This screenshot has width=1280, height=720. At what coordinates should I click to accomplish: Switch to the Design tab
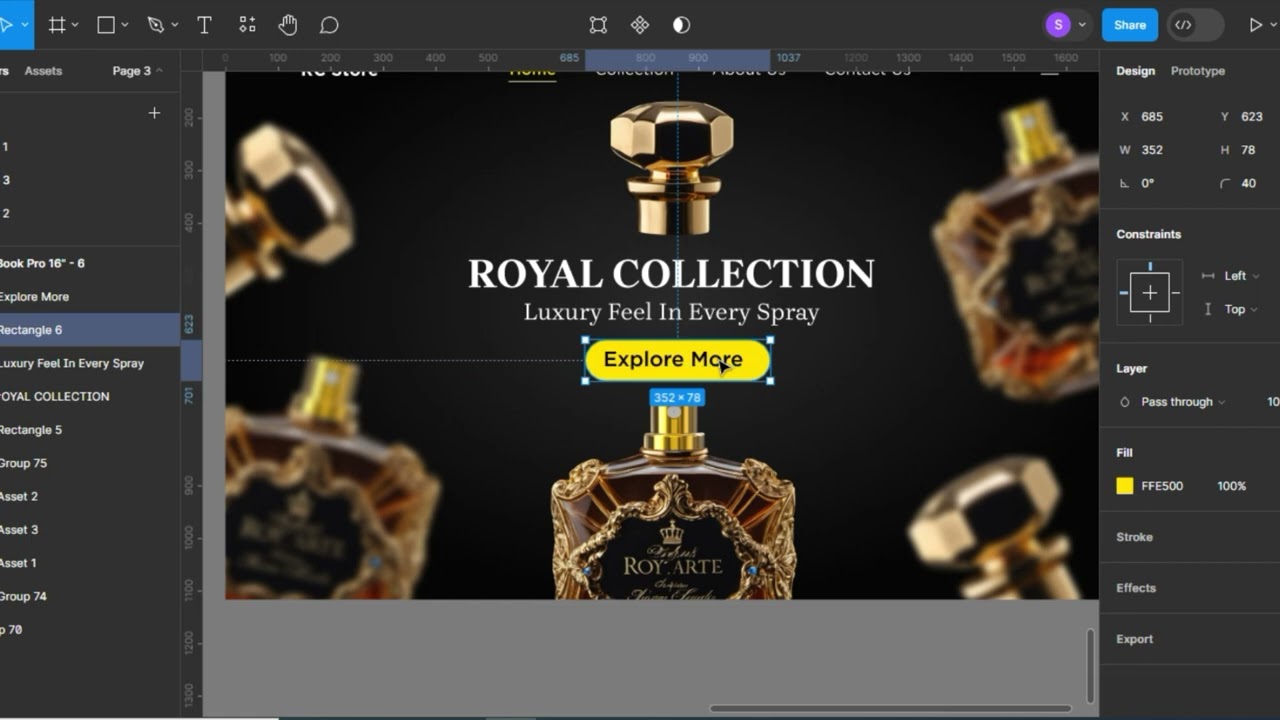(x=1135, y=71)
